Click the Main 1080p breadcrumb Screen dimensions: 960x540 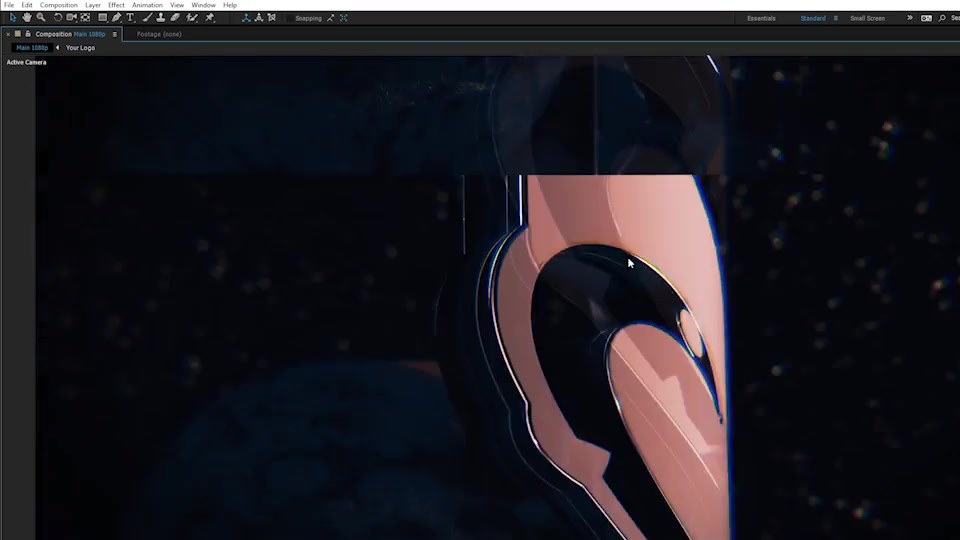(32, 48)
